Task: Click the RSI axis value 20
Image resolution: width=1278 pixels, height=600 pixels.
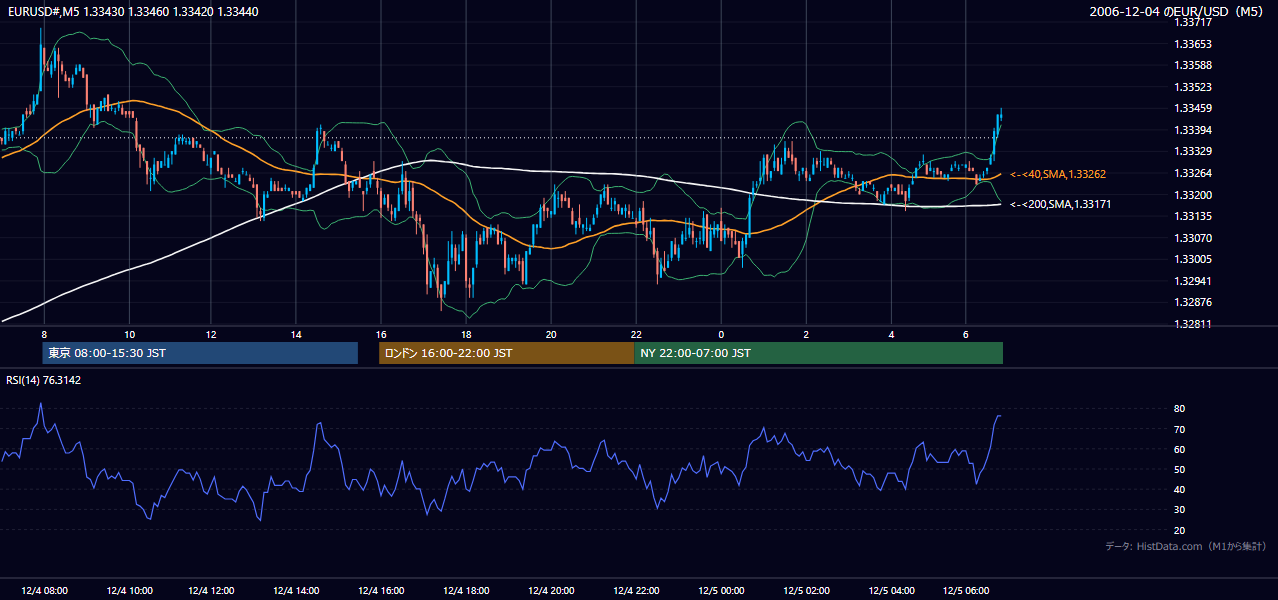Action: point(1180,530)
